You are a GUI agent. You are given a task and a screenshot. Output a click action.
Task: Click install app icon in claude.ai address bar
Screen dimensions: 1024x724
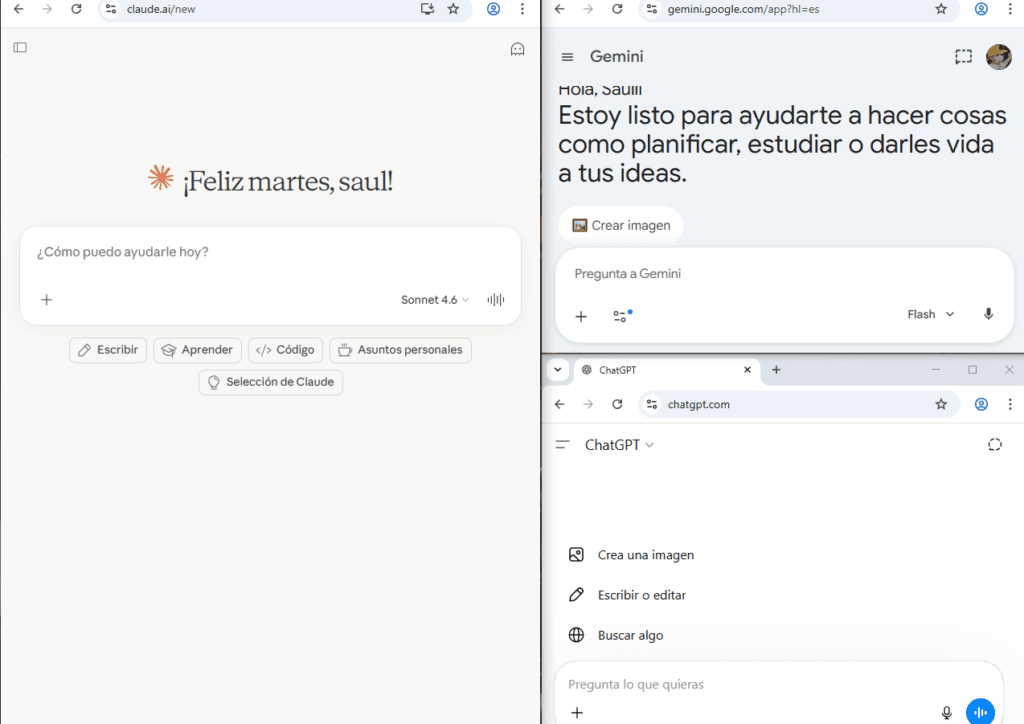point(427,9)
